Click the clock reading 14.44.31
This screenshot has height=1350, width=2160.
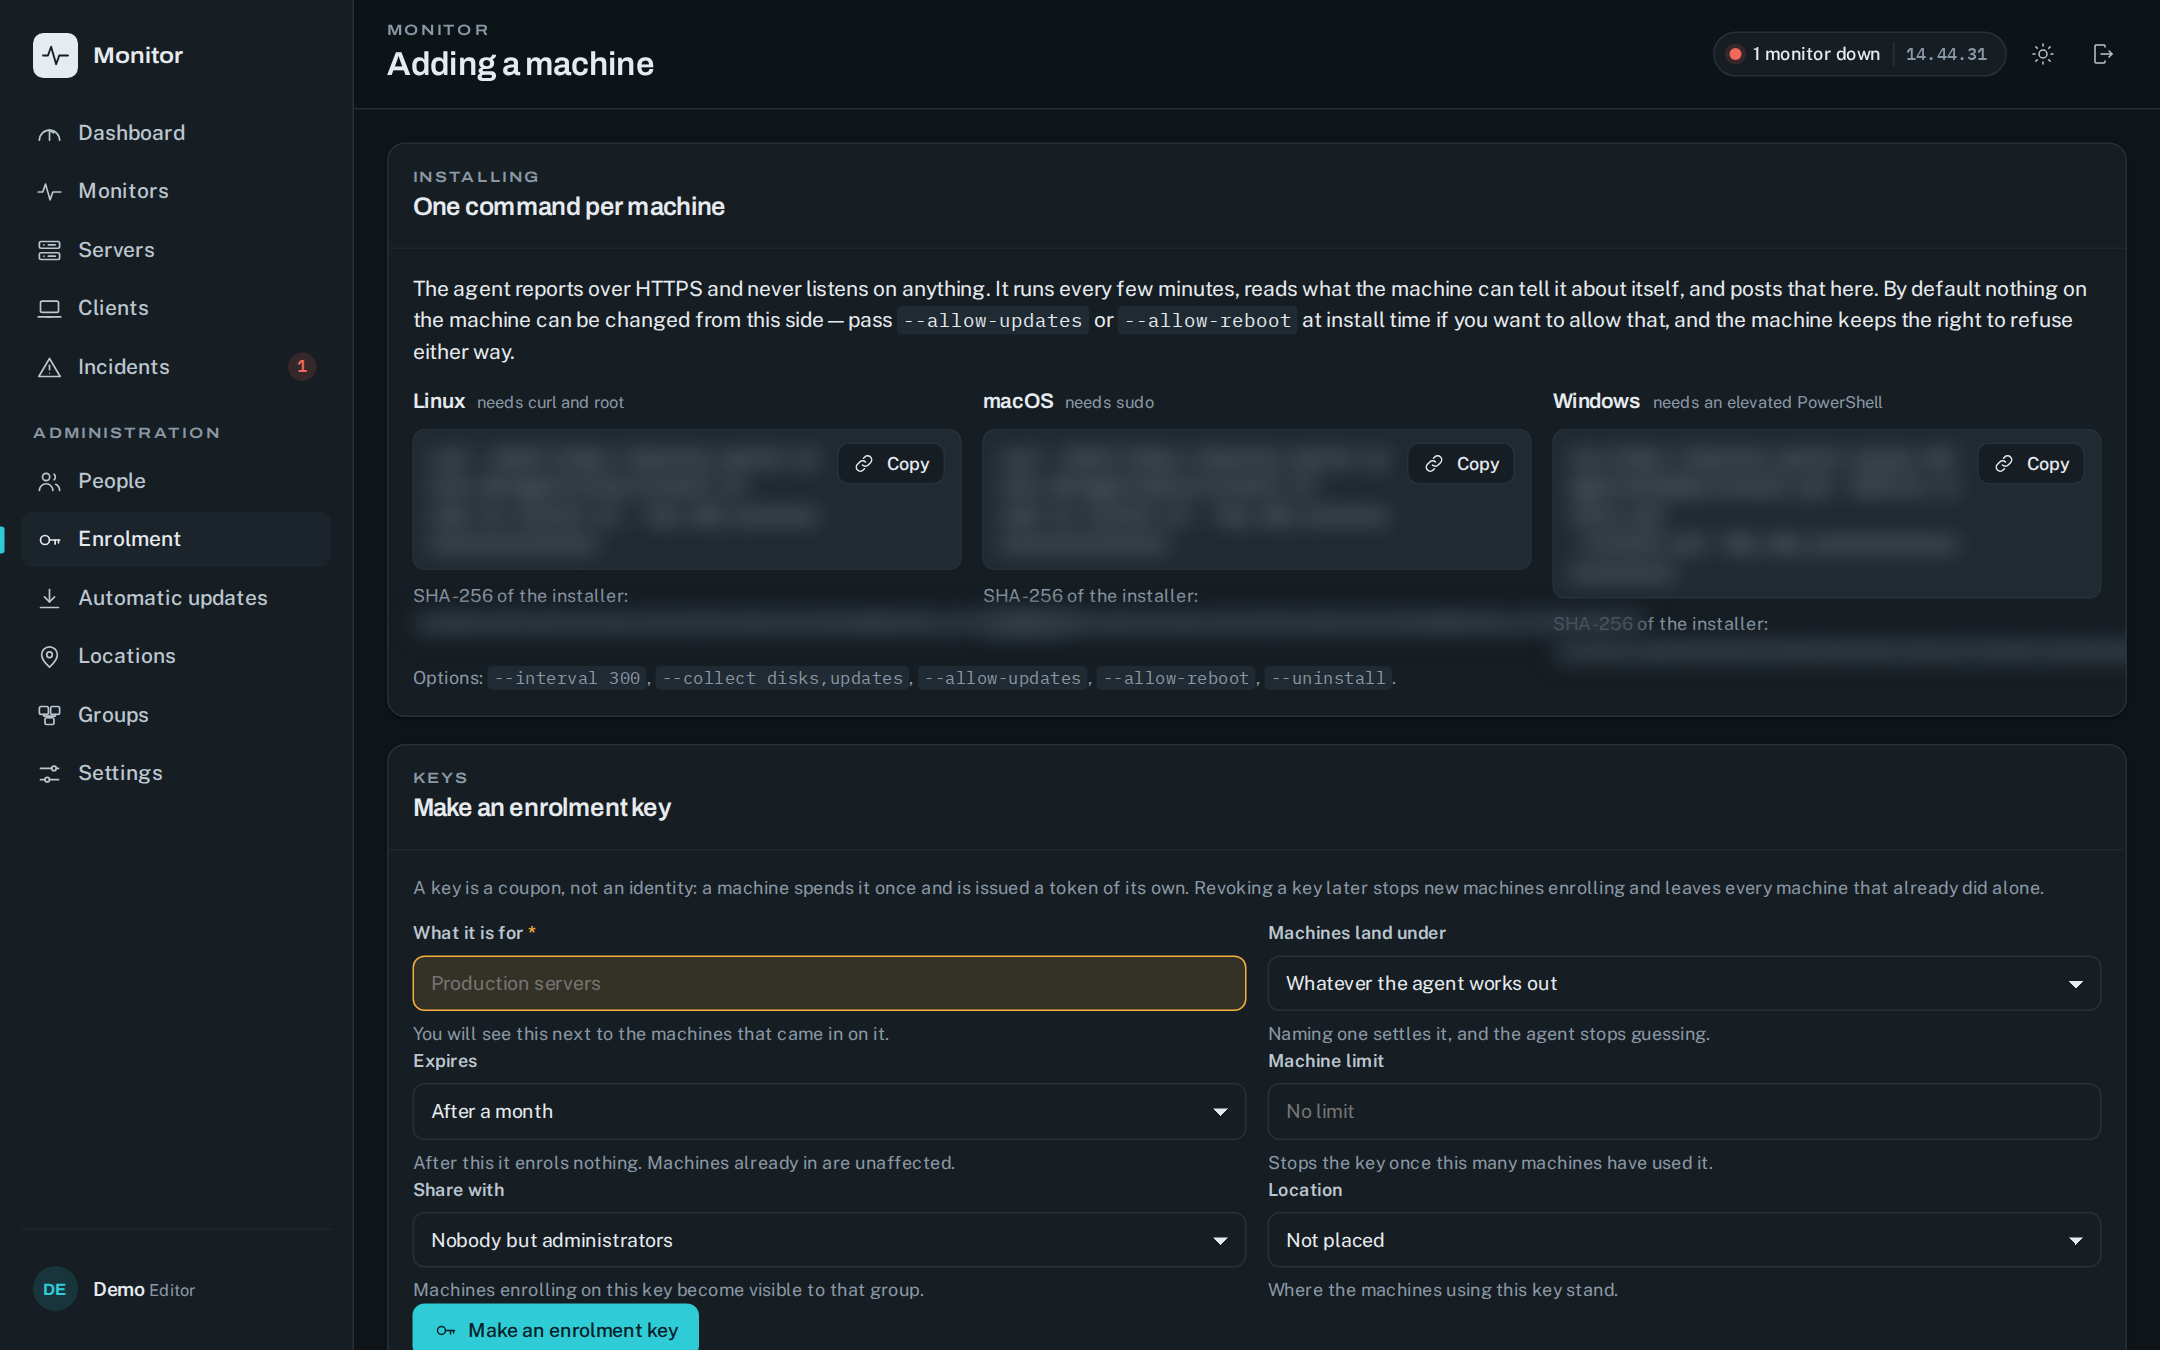1946,54
